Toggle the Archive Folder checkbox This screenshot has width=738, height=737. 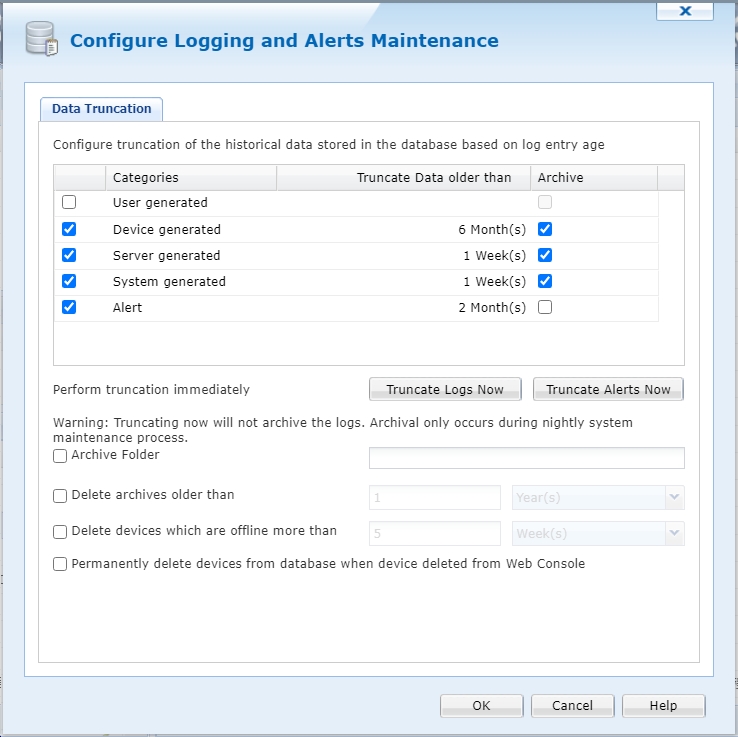pos(61,456)
